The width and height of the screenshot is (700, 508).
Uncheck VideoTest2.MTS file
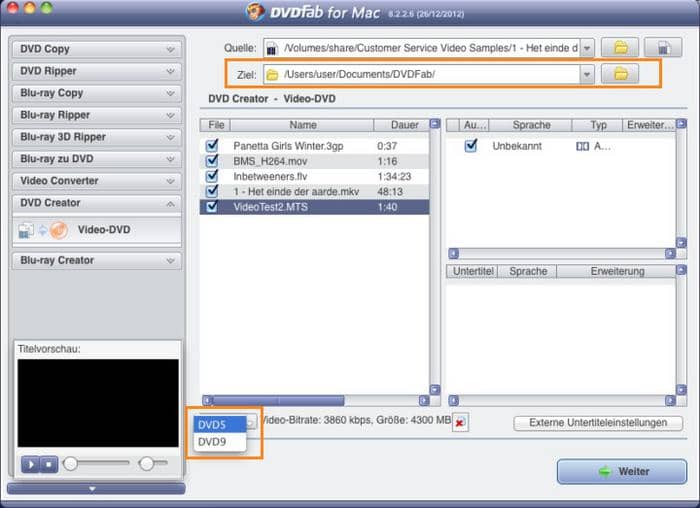[x=212, y=206]
